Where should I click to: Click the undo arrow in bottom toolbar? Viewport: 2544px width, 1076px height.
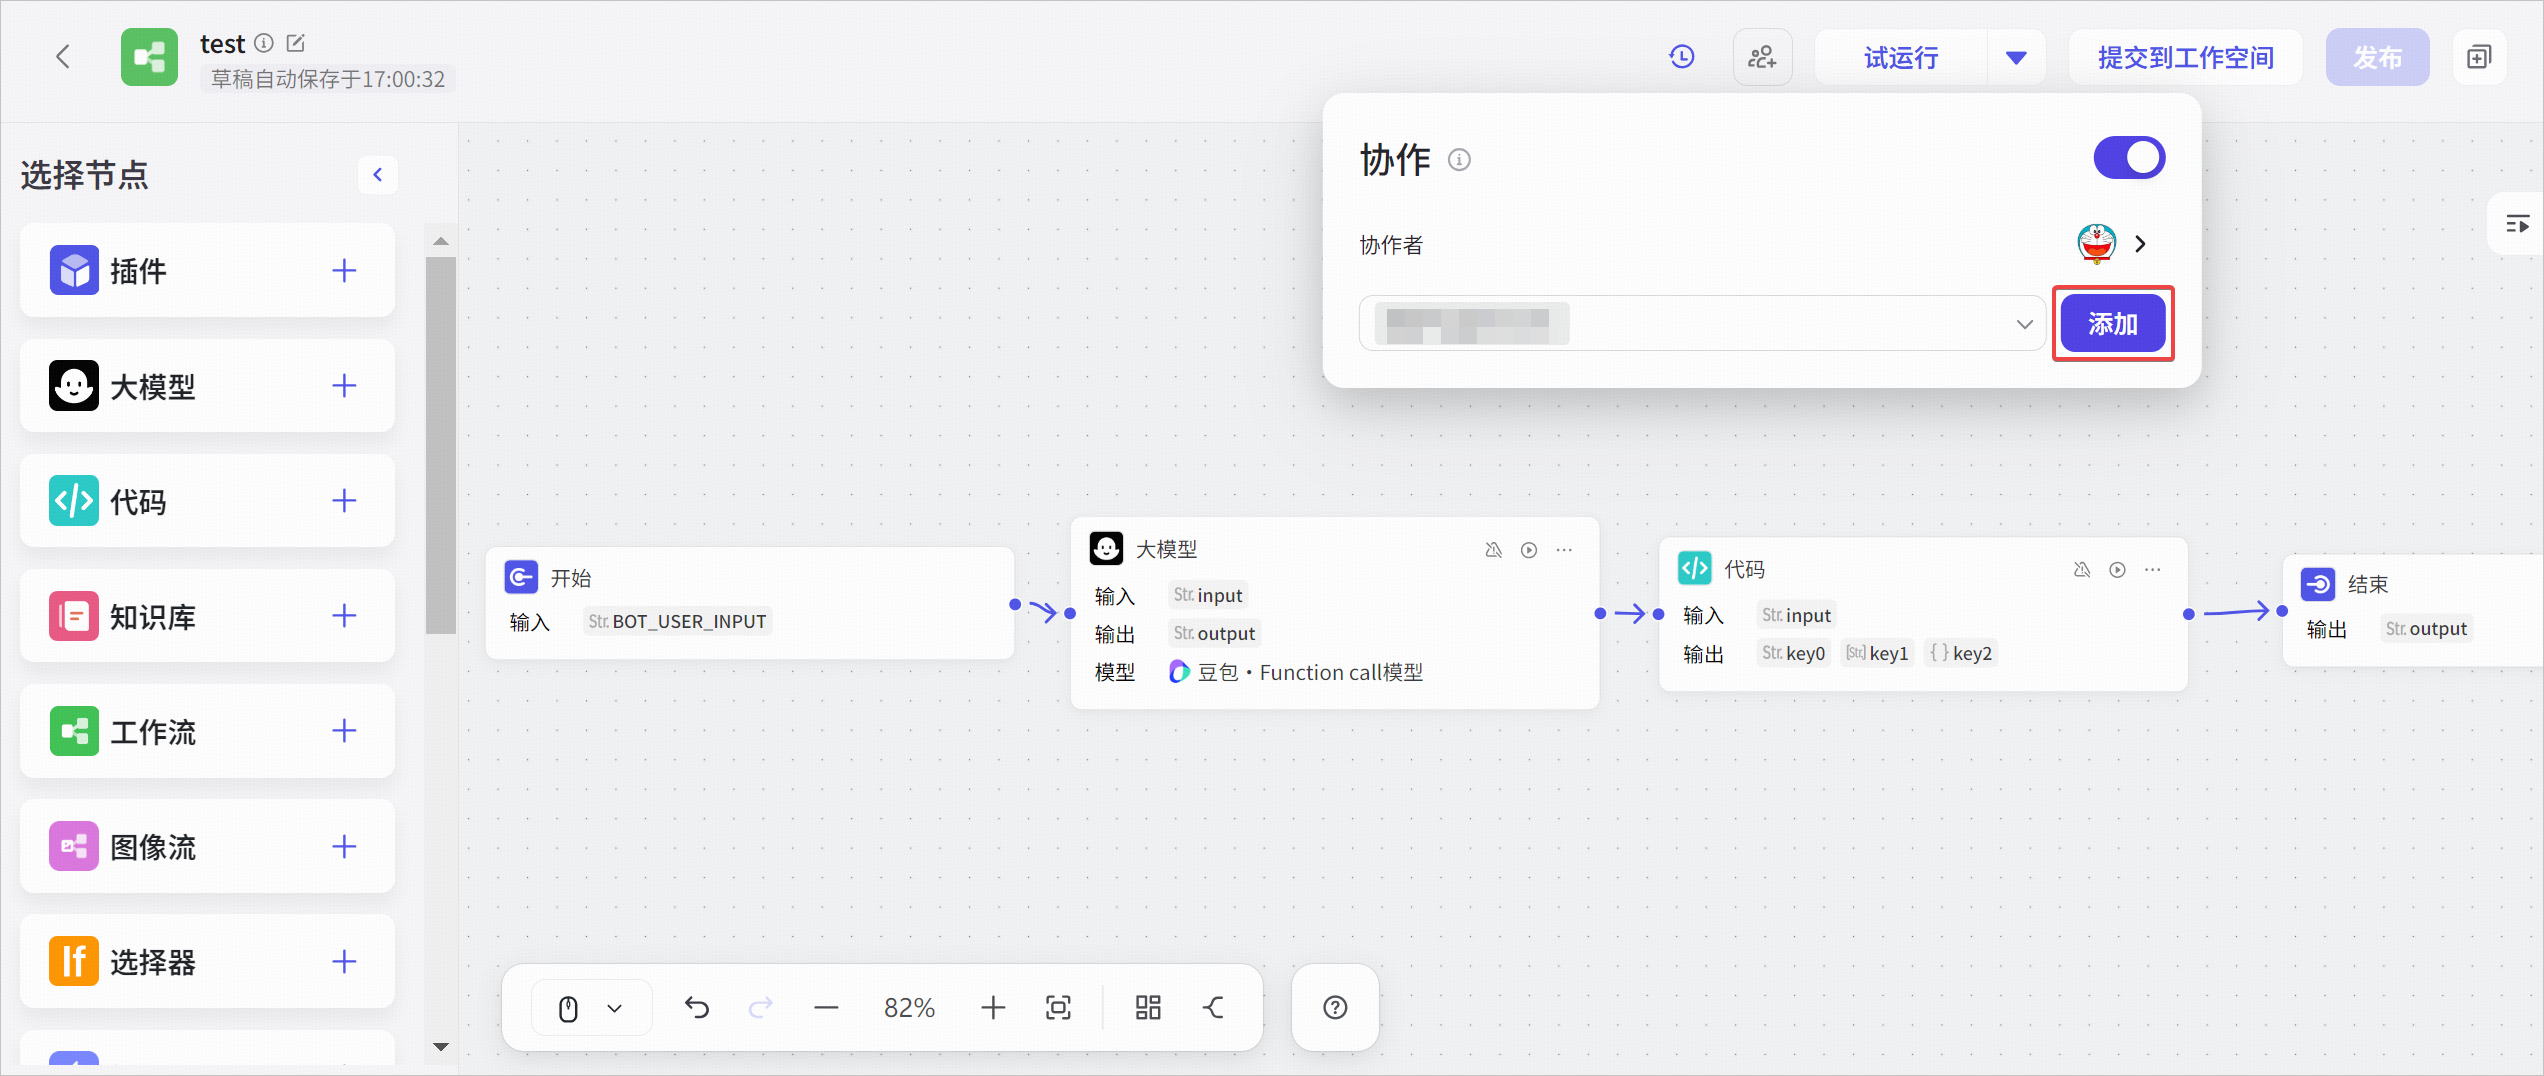(697, 1007)
